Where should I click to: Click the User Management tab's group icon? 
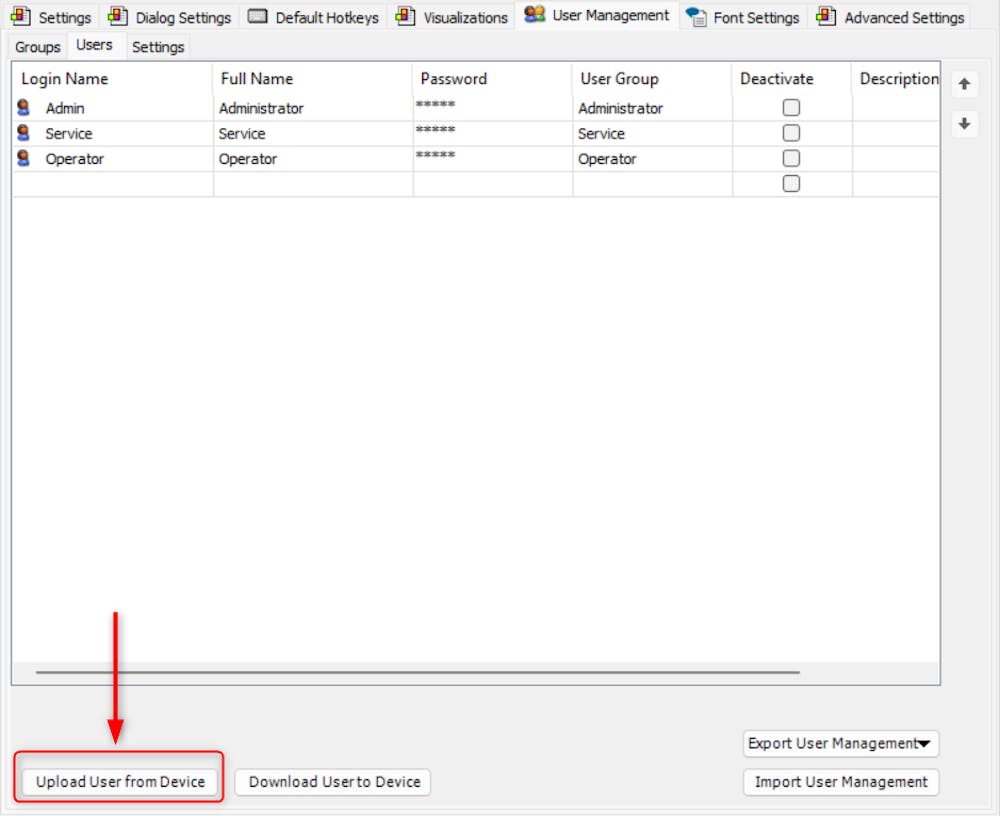point(534,15)
